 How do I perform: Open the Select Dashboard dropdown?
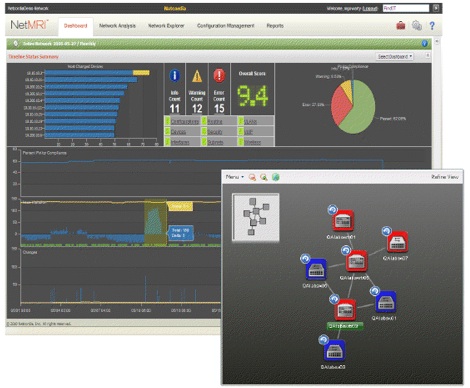click(x=395, y=57)
